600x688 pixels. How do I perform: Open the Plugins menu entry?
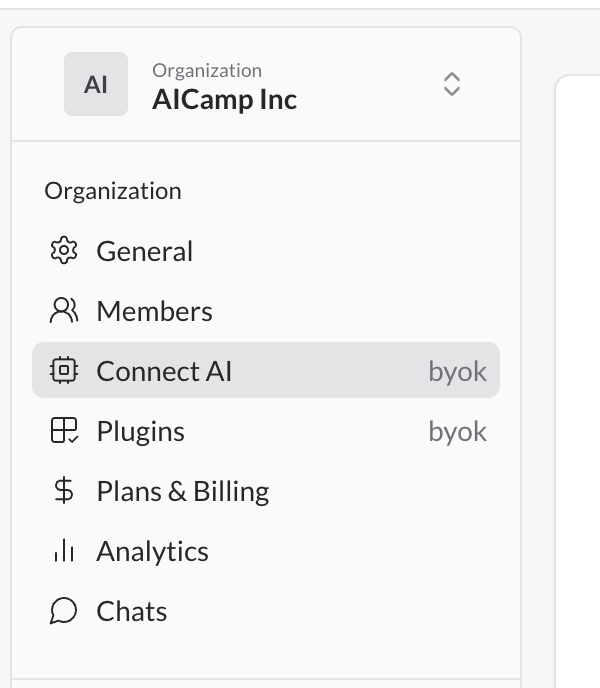[266, 430]
